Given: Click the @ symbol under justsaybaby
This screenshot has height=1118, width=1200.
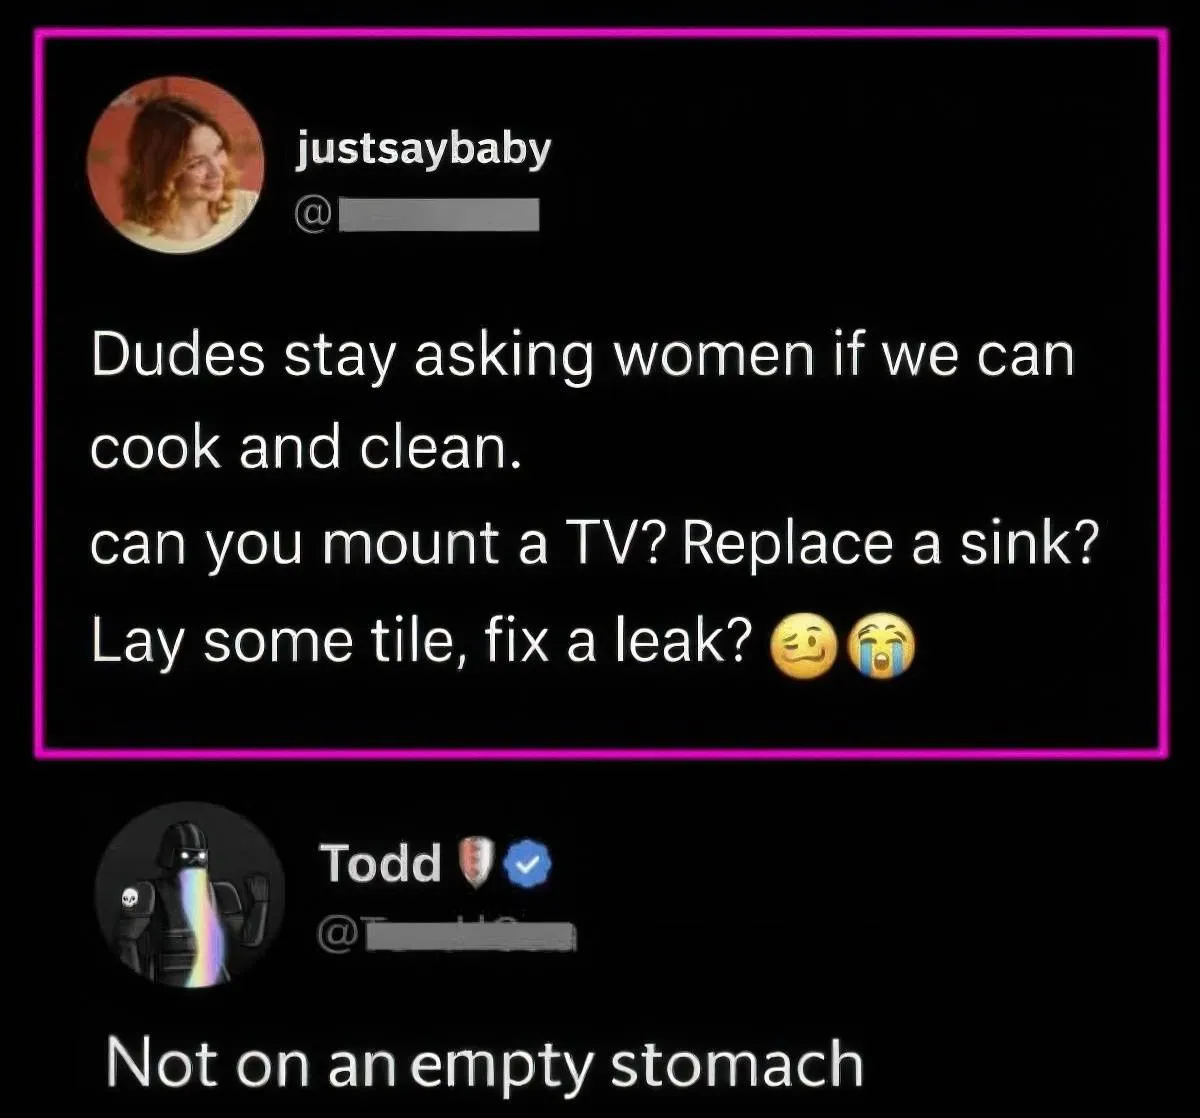Looking at the screenshot, I should (x=315, y=215).
